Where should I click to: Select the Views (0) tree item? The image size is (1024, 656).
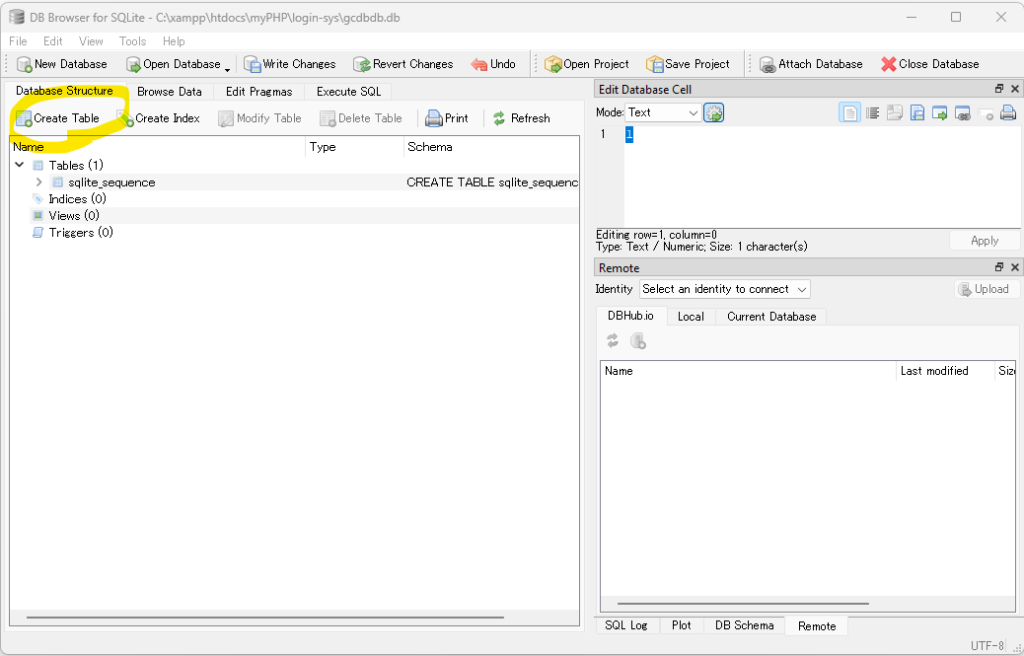click(73, 215)
